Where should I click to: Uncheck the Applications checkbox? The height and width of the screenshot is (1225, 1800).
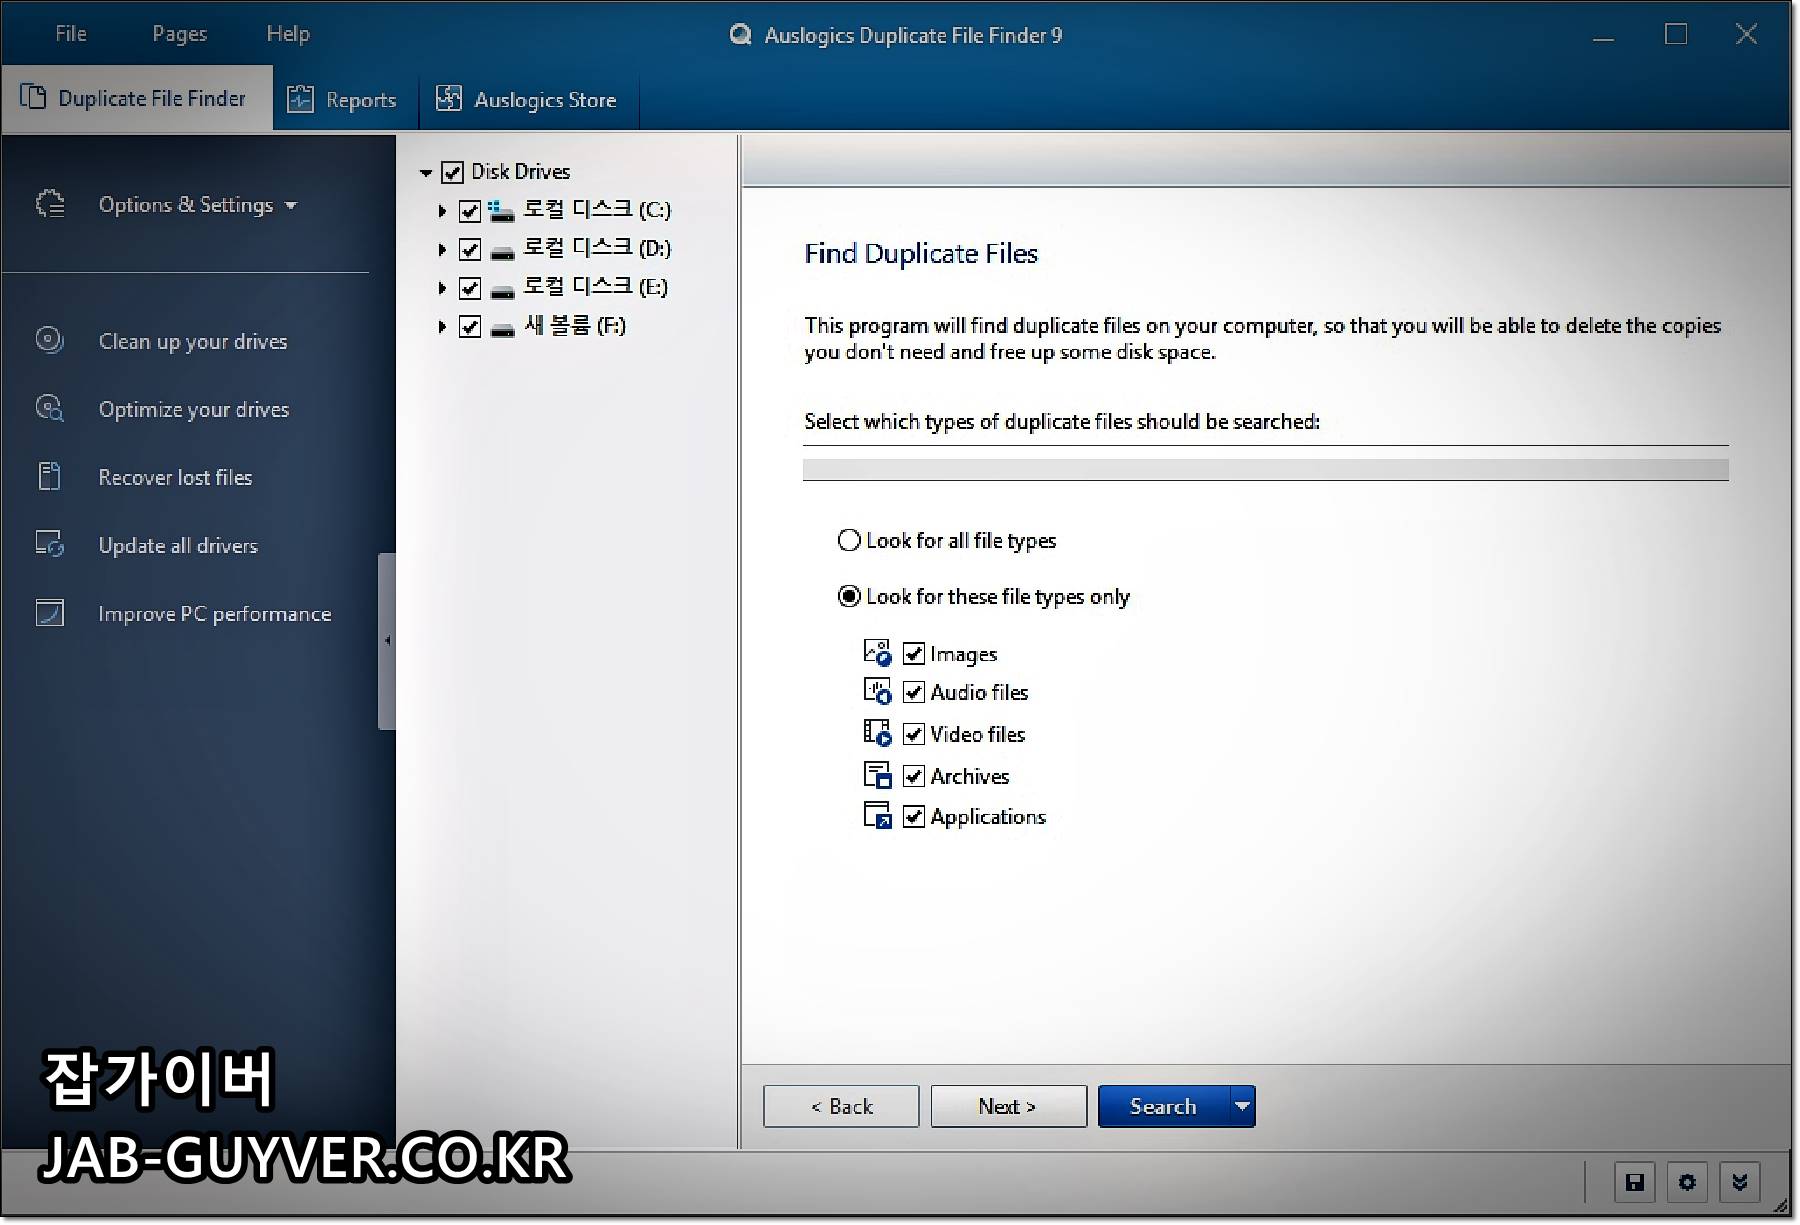pyautogui.click(x=913, y=816)
